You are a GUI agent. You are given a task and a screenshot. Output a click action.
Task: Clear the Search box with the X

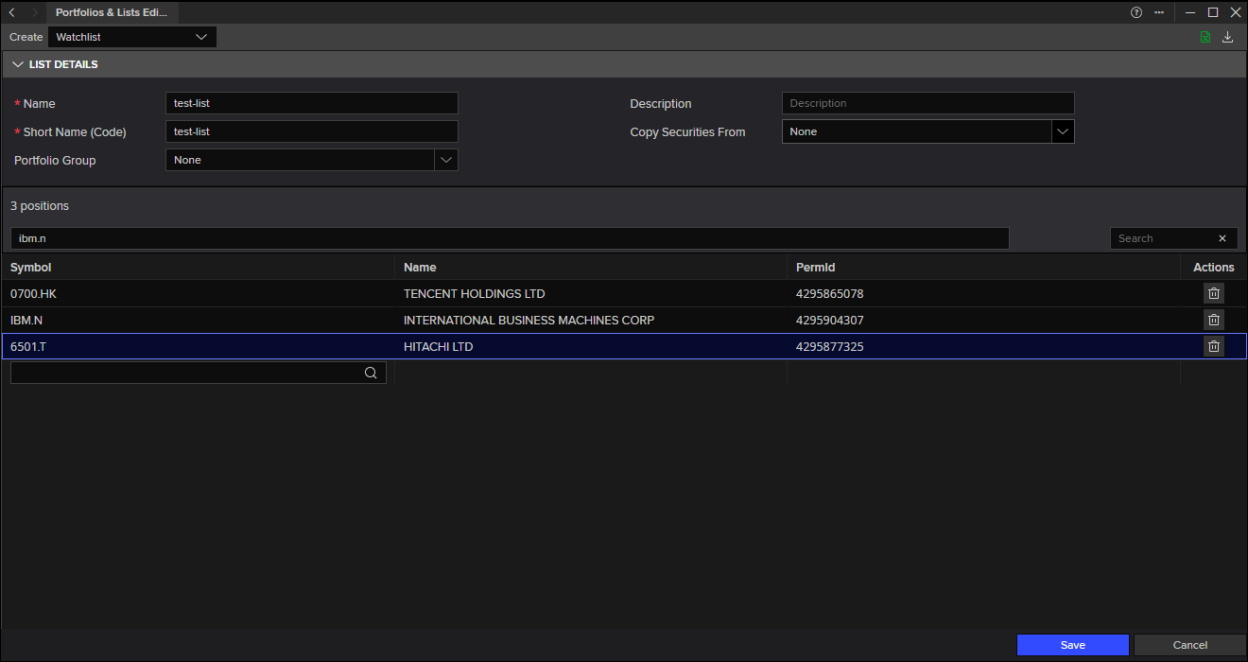coord(1222,239)
